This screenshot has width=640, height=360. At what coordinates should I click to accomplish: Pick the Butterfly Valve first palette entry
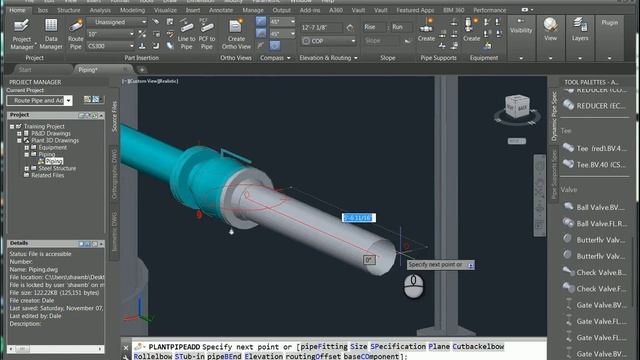[x=595, y=240]
